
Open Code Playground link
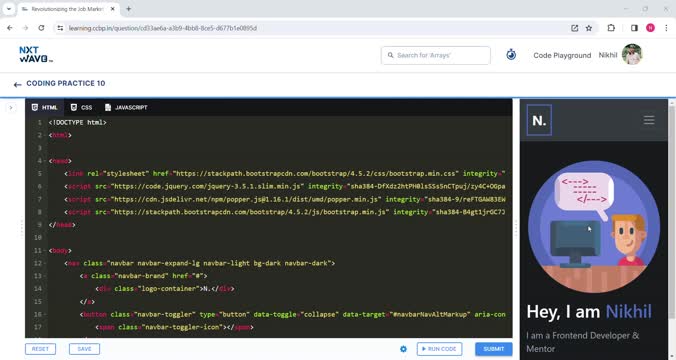[x=562, y=55]
